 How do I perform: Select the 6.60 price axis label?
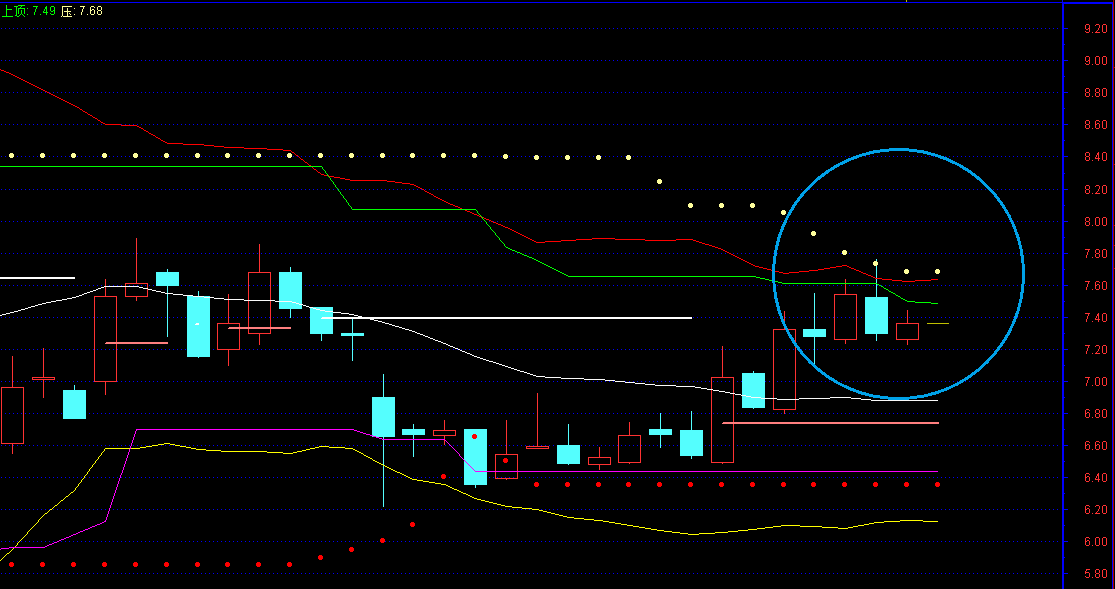(x=1095, y=446)
